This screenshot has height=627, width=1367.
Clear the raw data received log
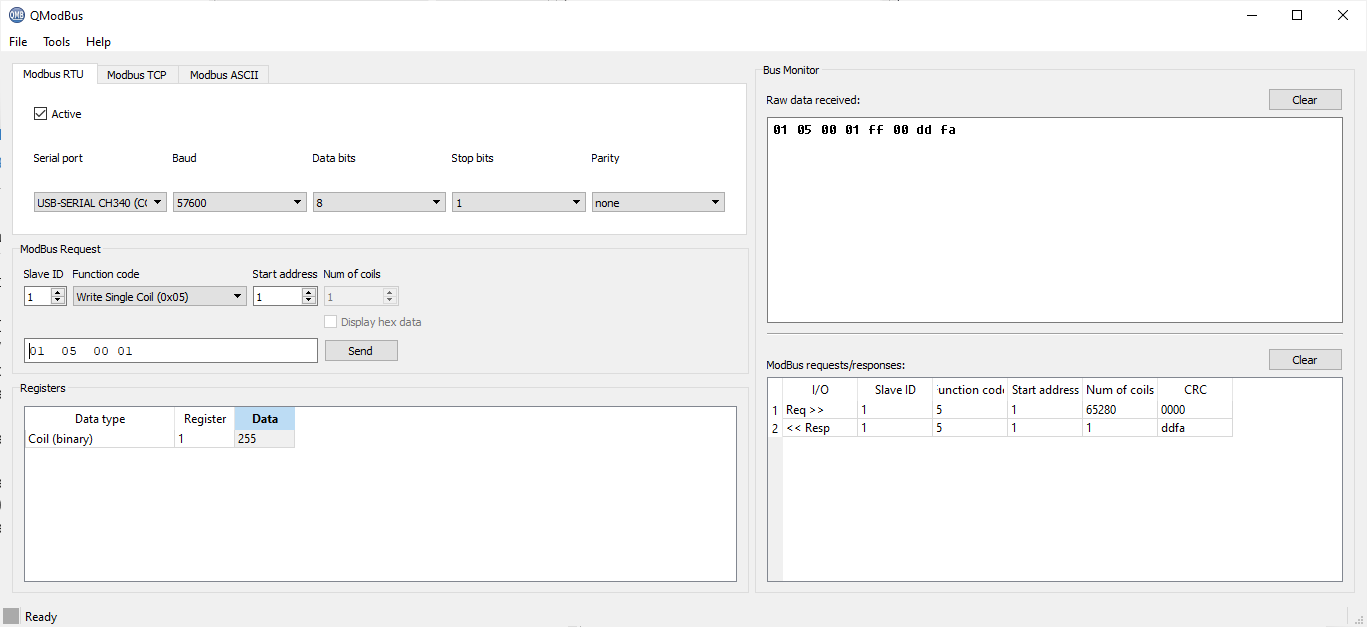pos(1304,100)
